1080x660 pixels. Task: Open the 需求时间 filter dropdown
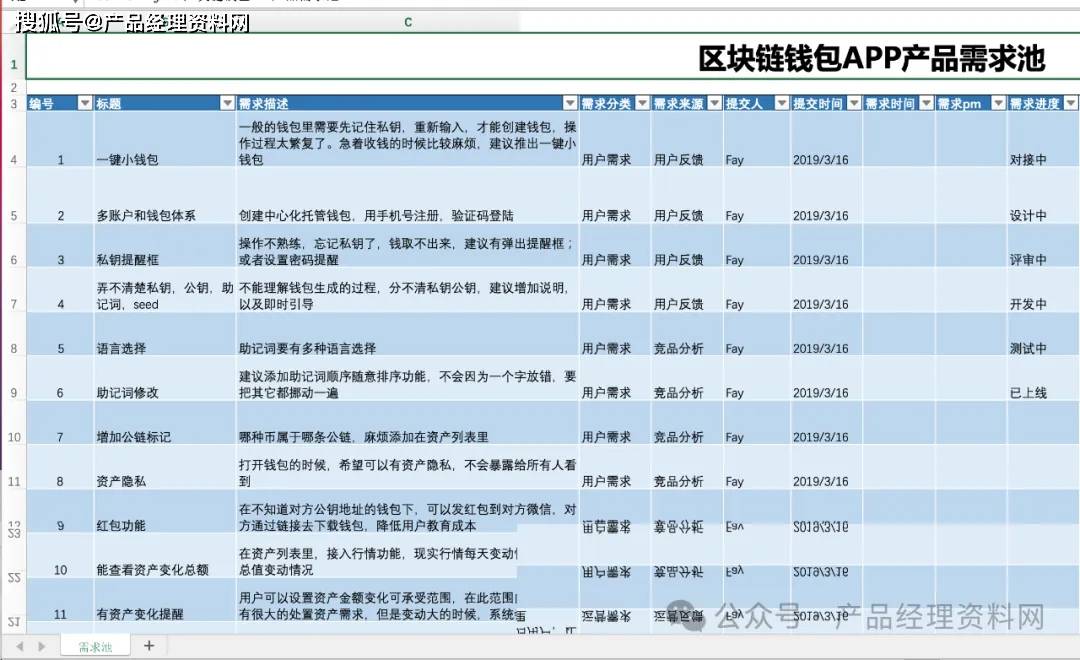click(x=926, y=103)
